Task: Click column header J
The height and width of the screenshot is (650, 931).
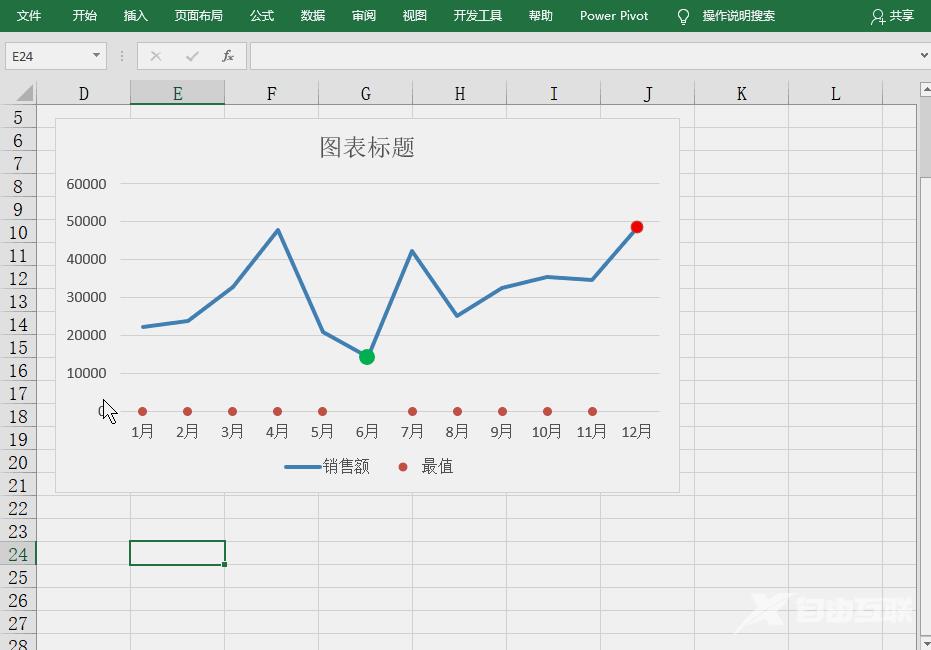Action: (648, 92)
